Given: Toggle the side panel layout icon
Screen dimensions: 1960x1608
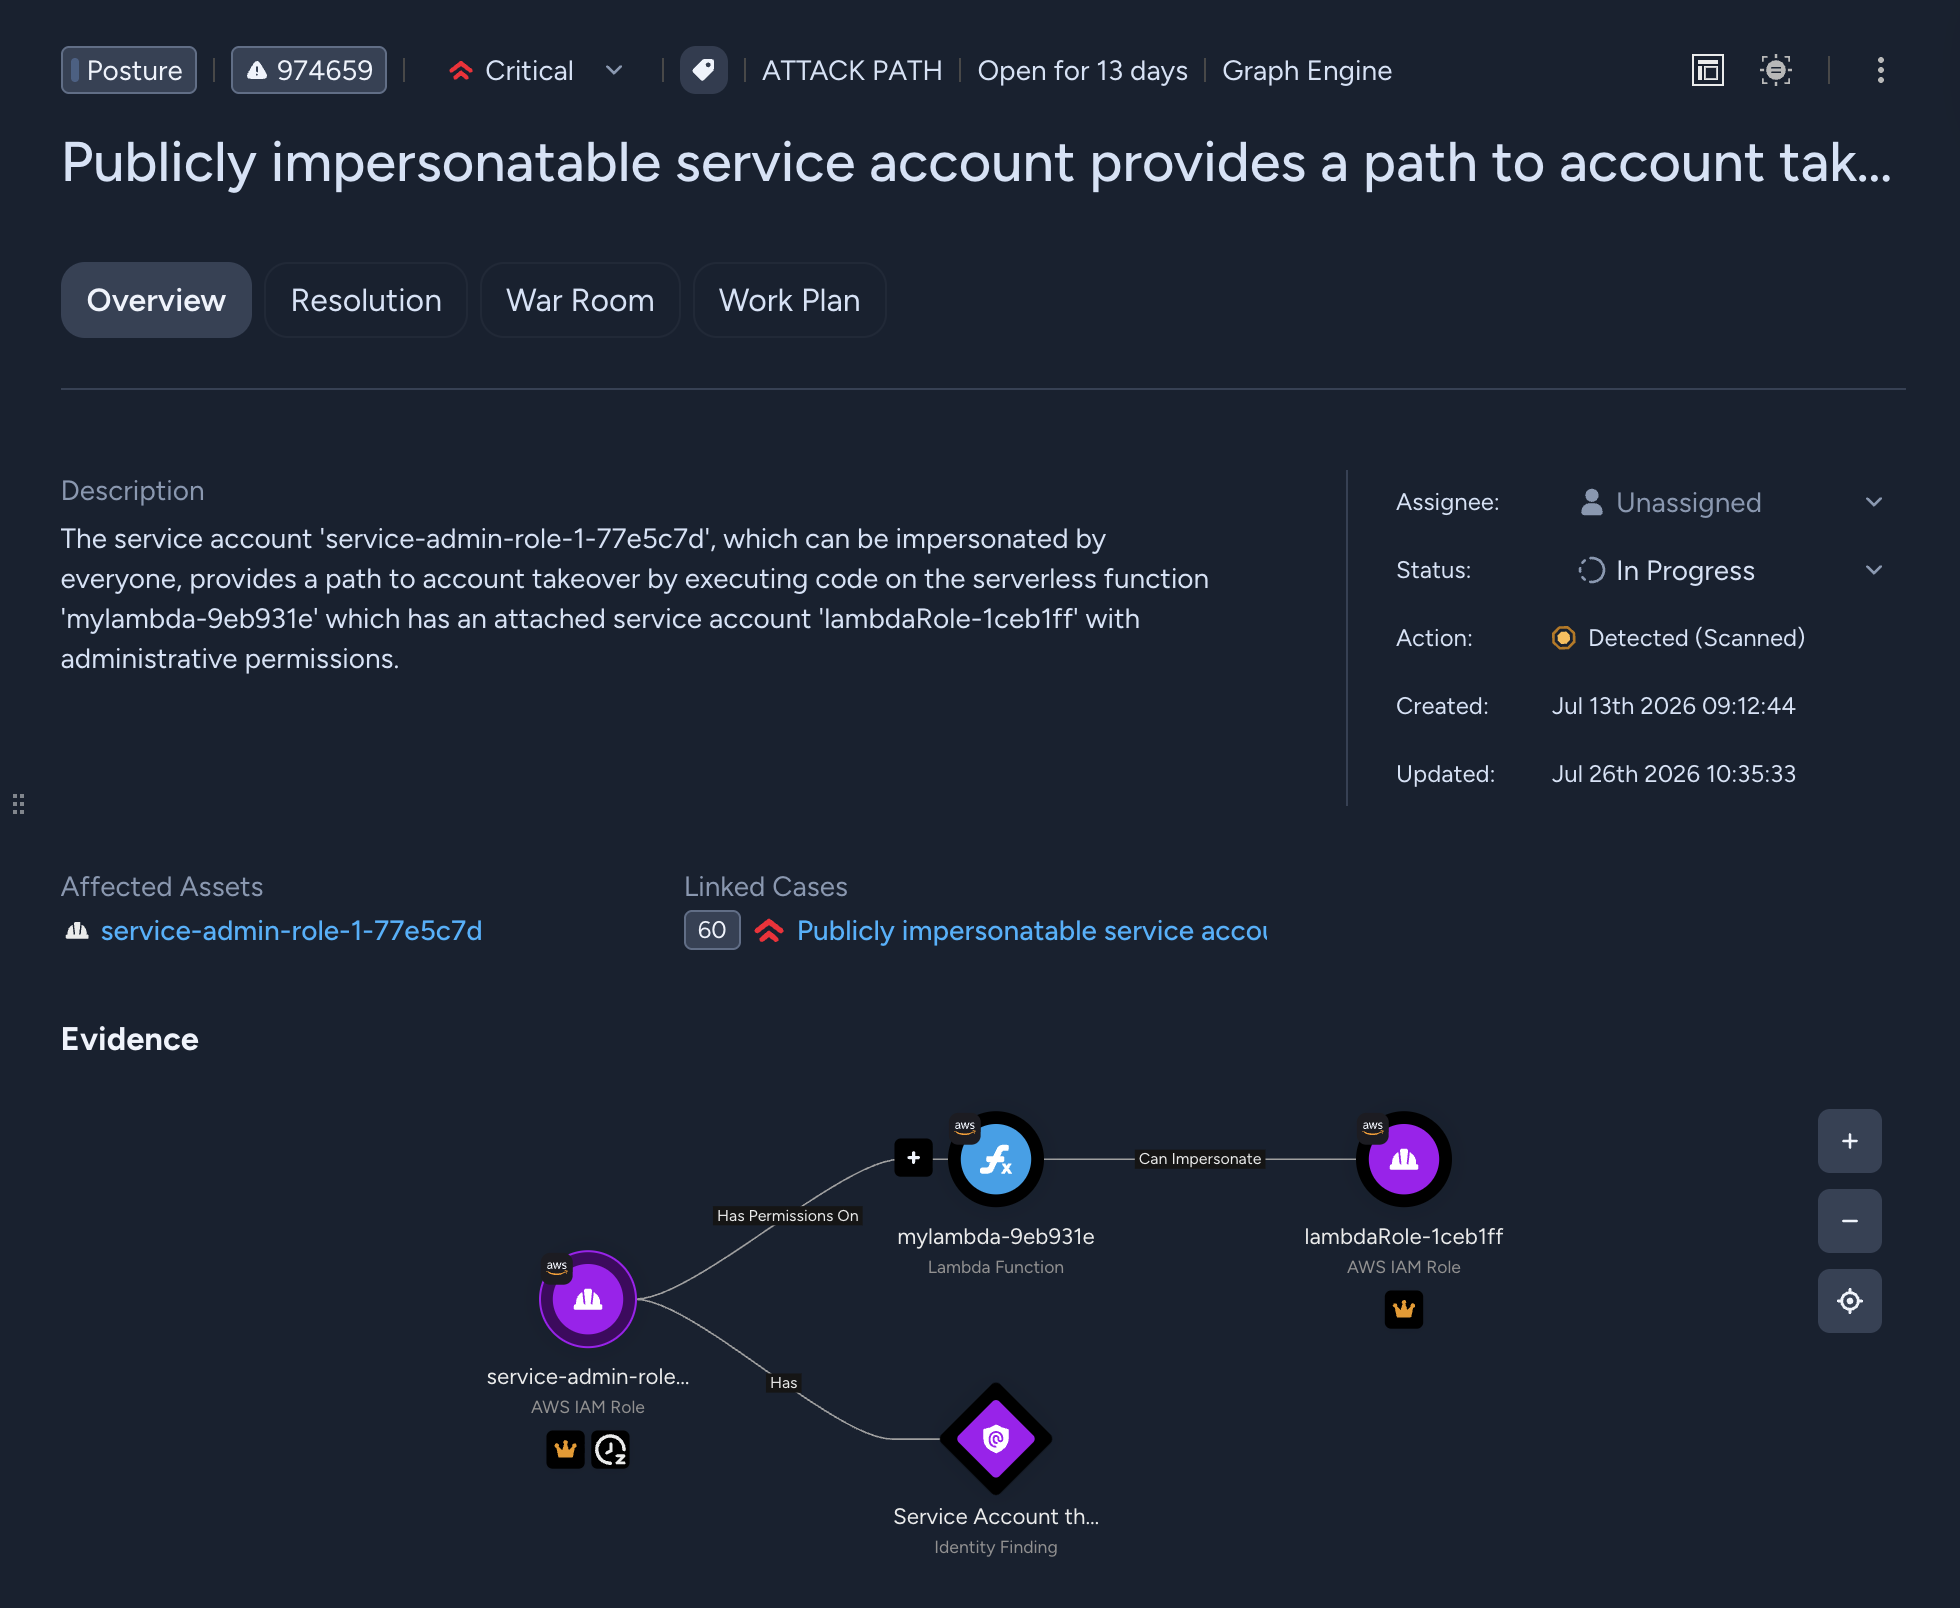Looking at the screenshot, I should click(x=1708, y=70).
